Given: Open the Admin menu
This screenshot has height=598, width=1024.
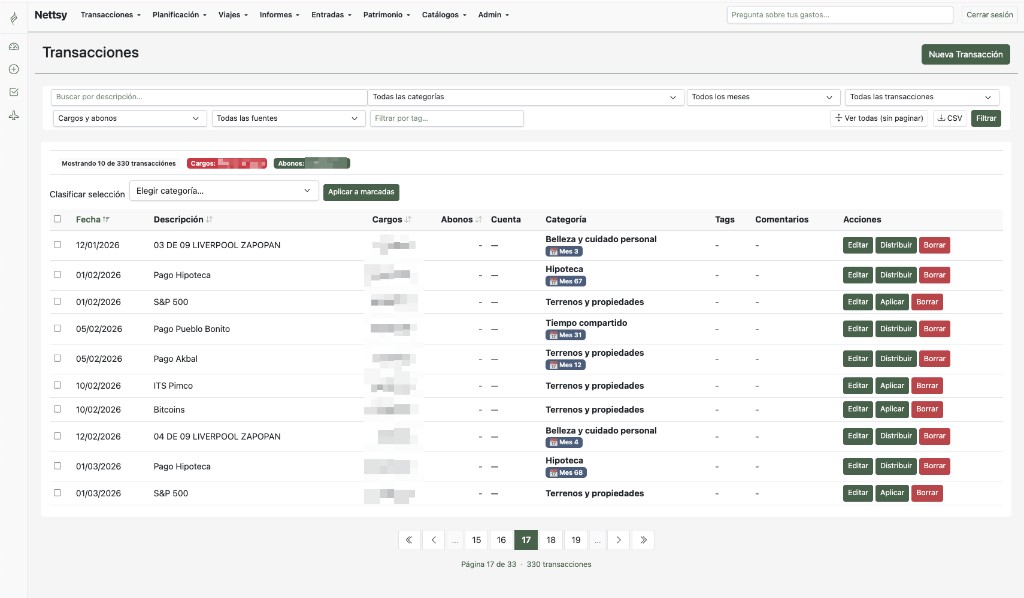Looking at the screenshot, I should (x=493, y=14).
